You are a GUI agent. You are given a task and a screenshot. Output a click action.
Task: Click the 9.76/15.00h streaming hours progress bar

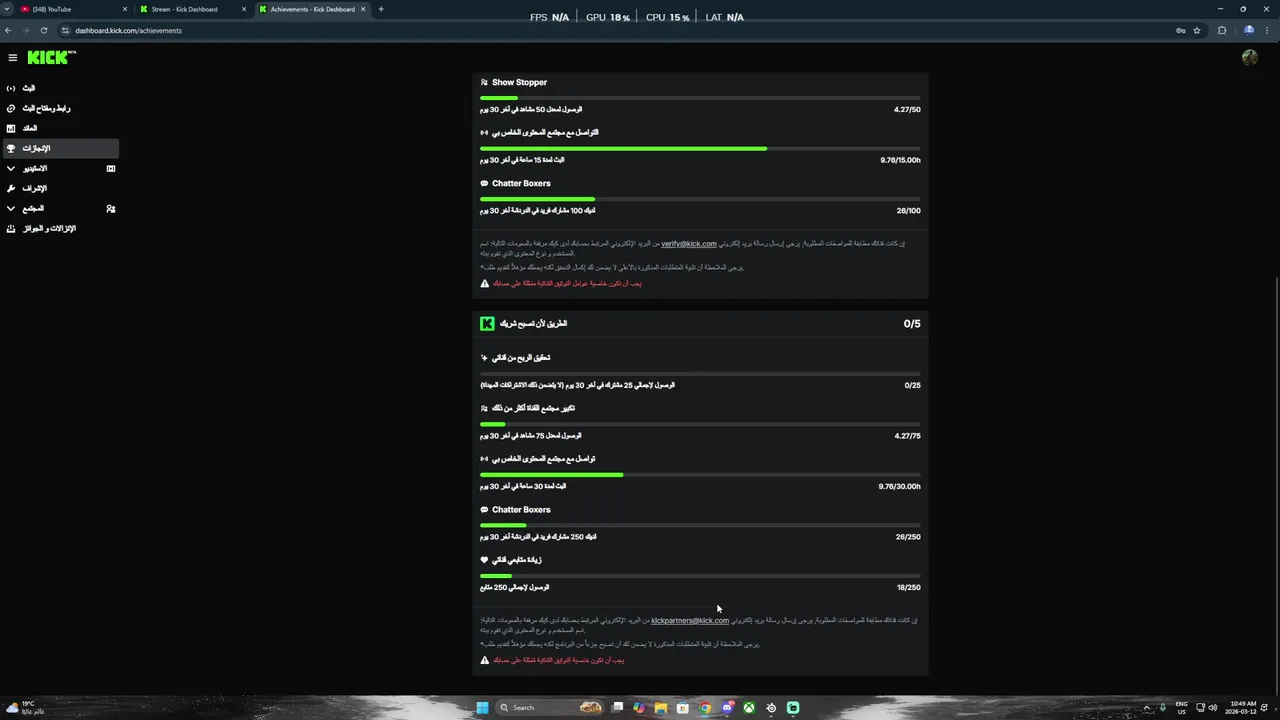tap(700, 148)
